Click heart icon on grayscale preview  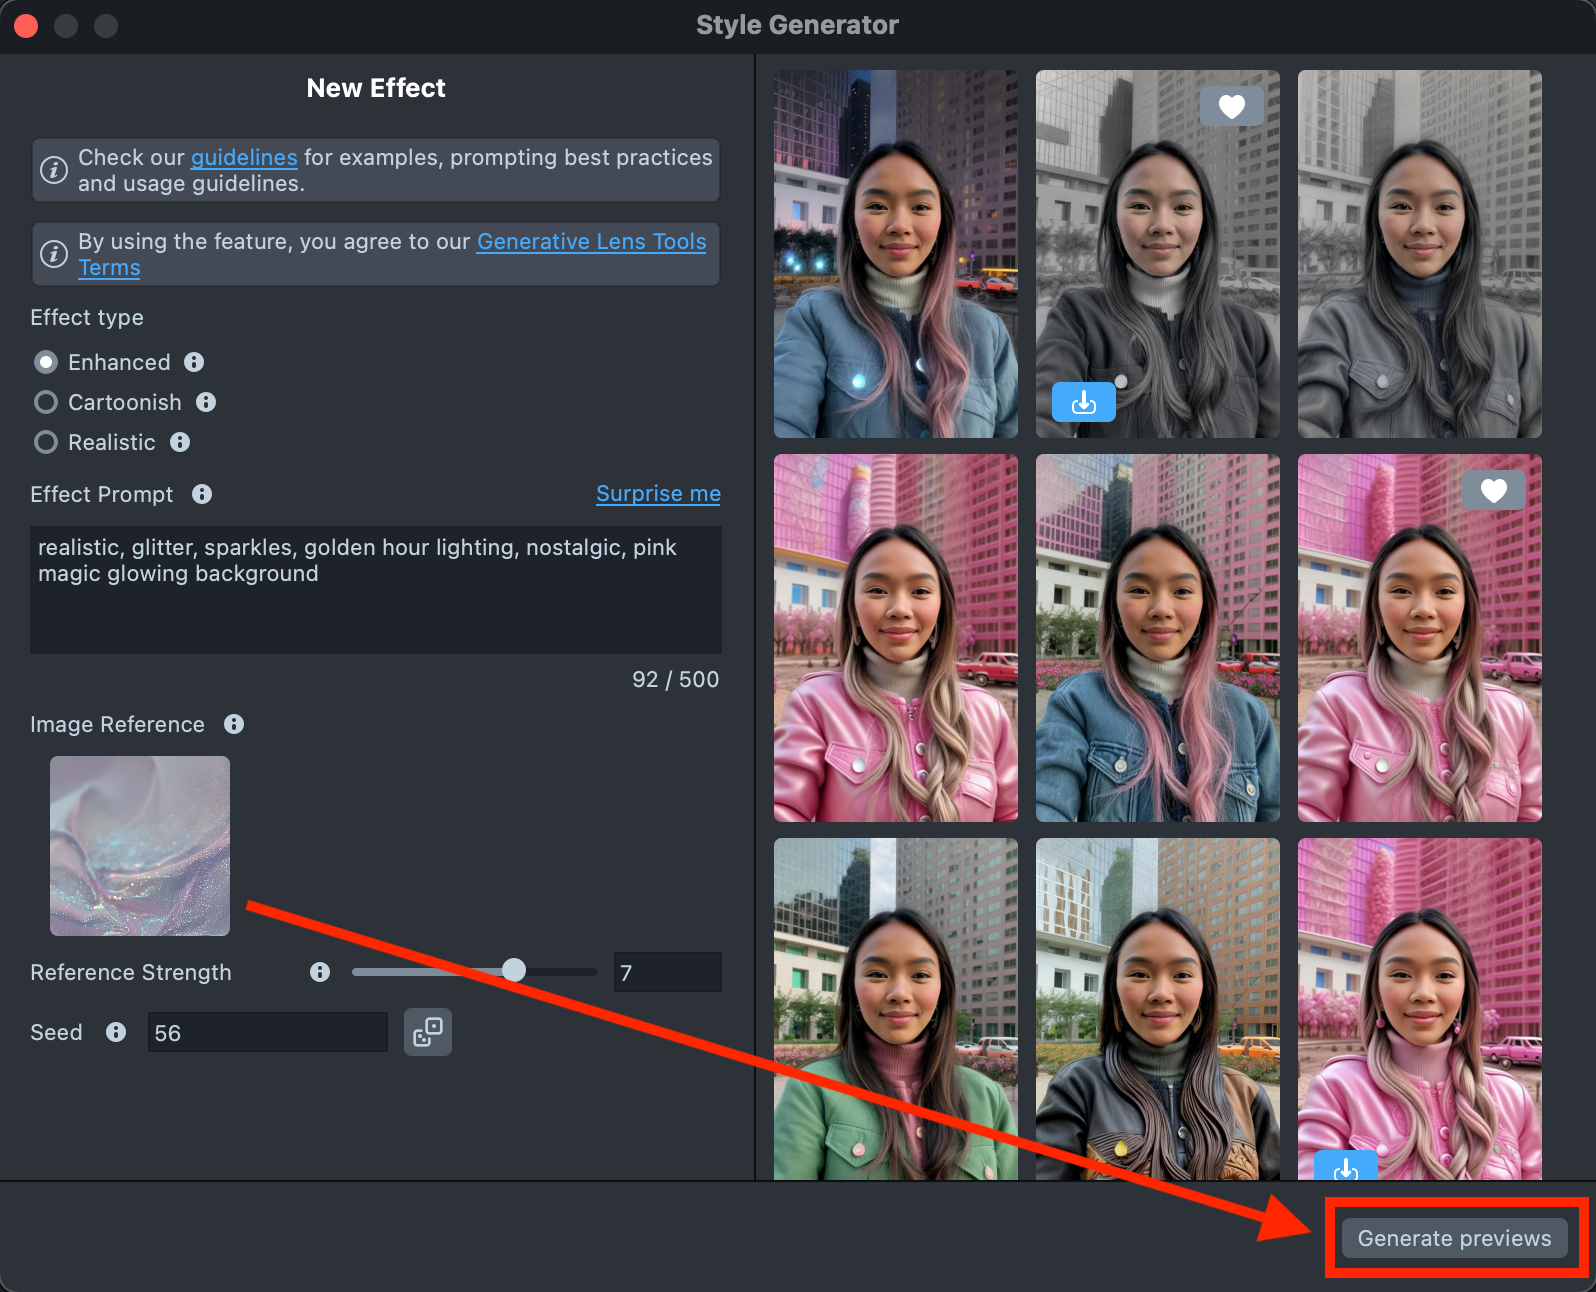click(1232, 106)
